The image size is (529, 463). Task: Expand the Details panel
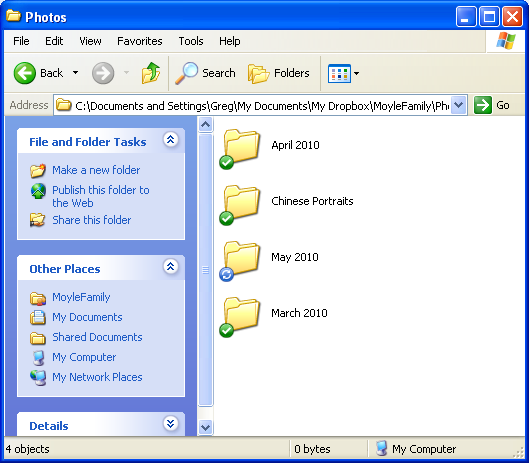(171, 423)
